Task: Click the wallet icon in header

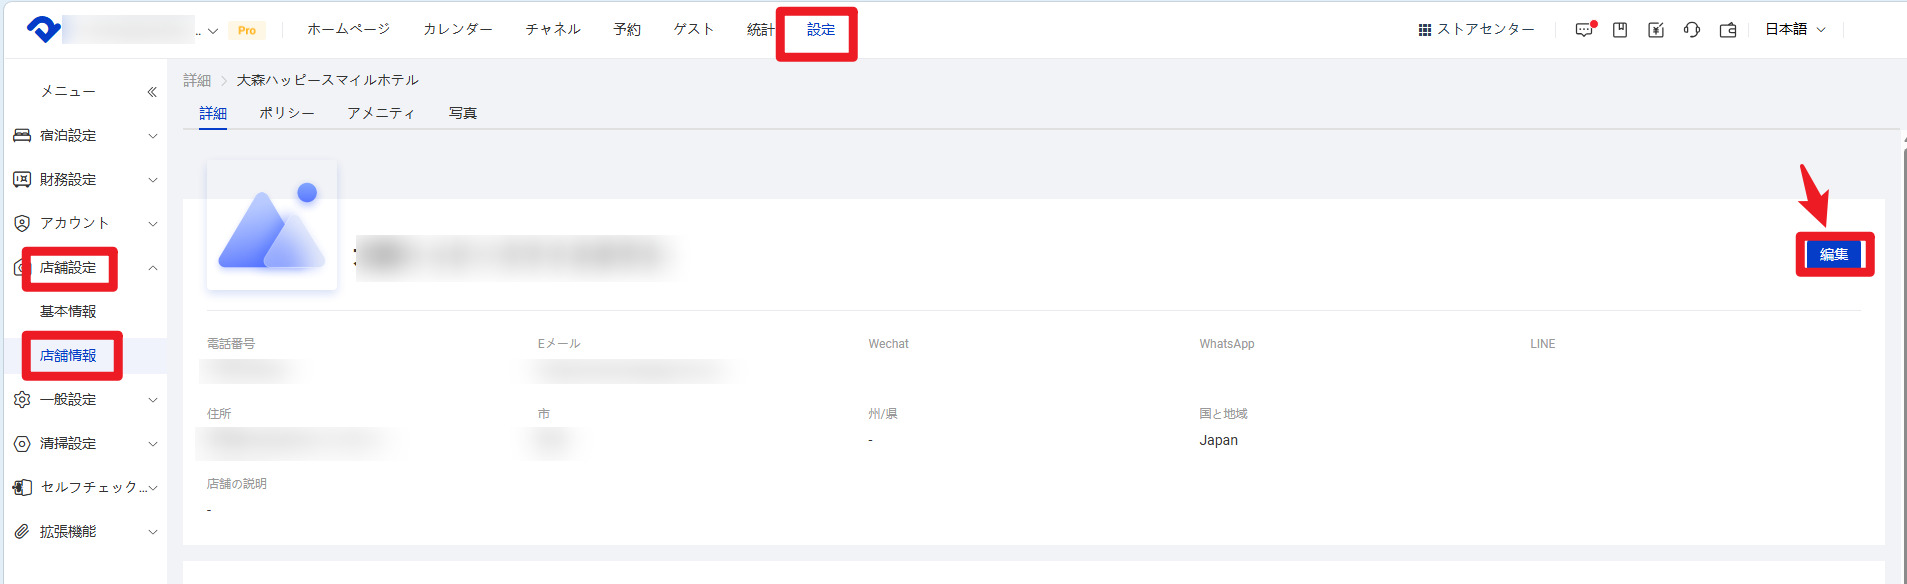Action: coord(1728,30)
